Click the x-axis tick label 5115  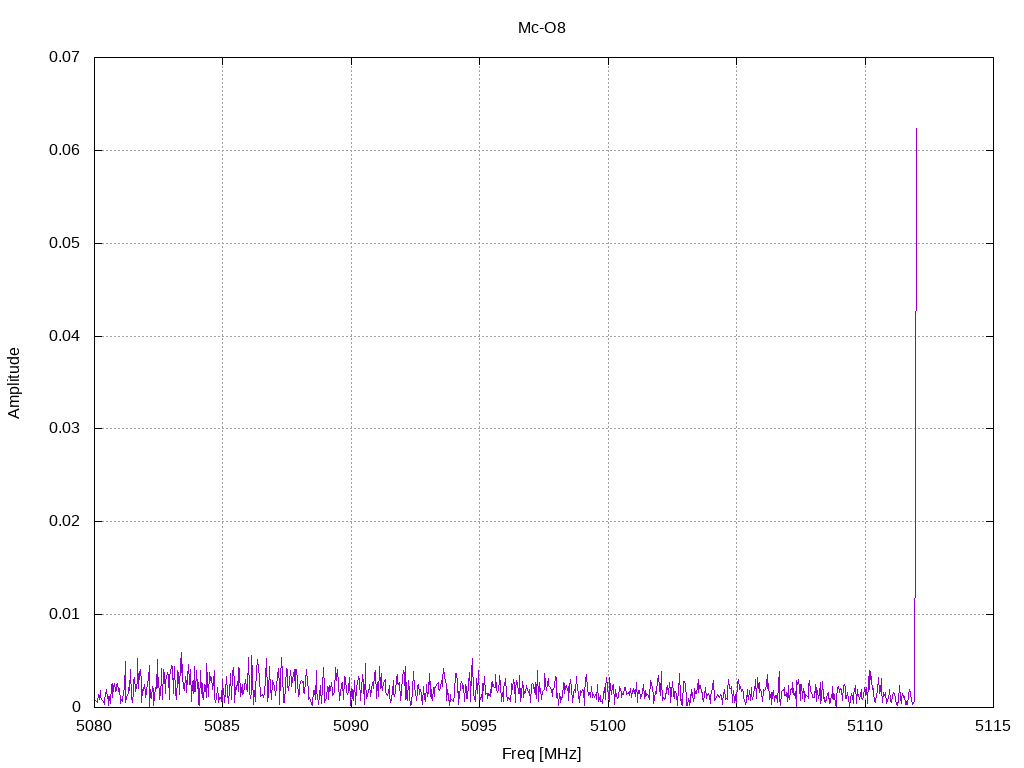[x=993, y=726]
